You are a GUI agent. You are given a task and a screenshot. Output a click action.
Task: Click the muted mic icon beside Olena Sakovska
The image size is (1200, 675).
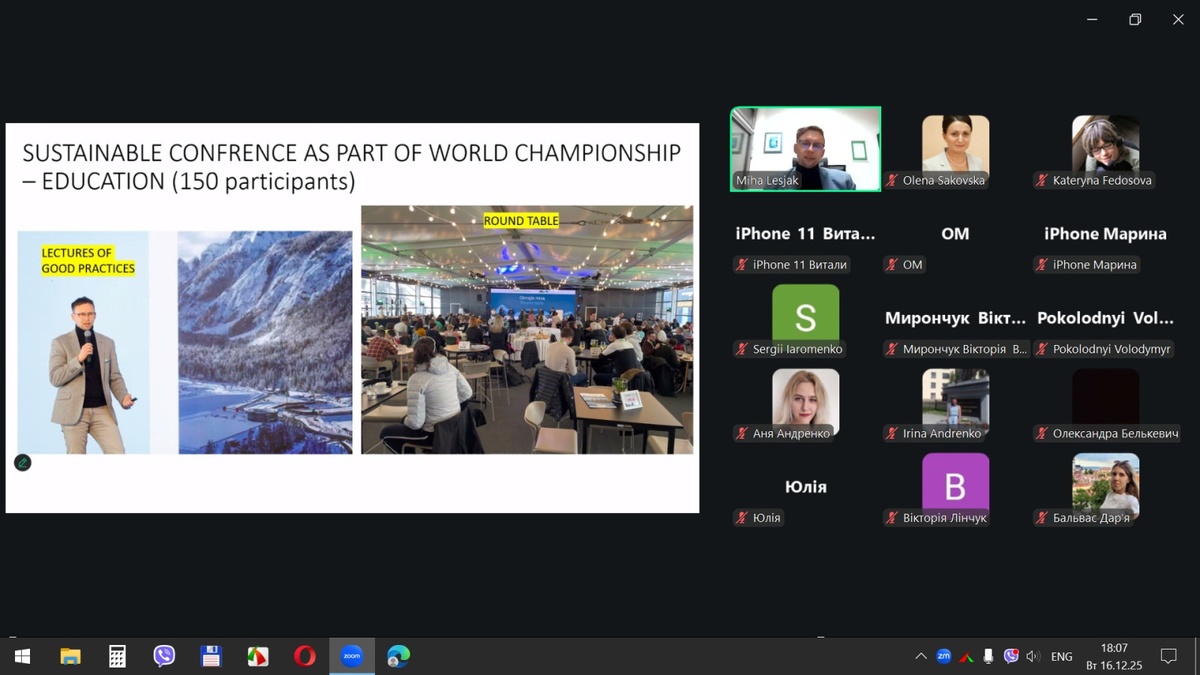click(x=891, y=181)
